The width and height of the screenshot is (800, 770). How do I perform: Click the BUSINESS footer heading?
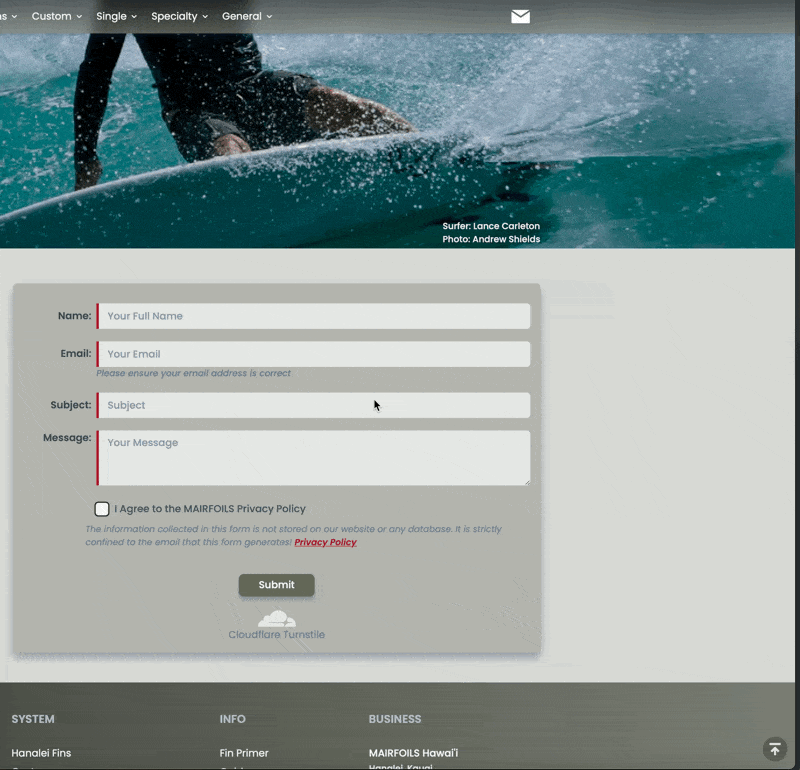pyautogui.click(x=395, y=719)
